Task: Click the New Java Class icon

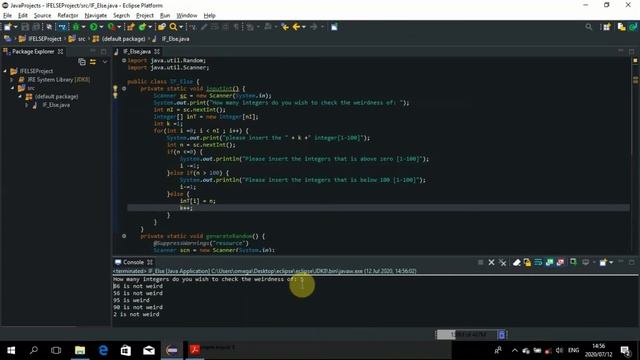Action: pos(142,27)
